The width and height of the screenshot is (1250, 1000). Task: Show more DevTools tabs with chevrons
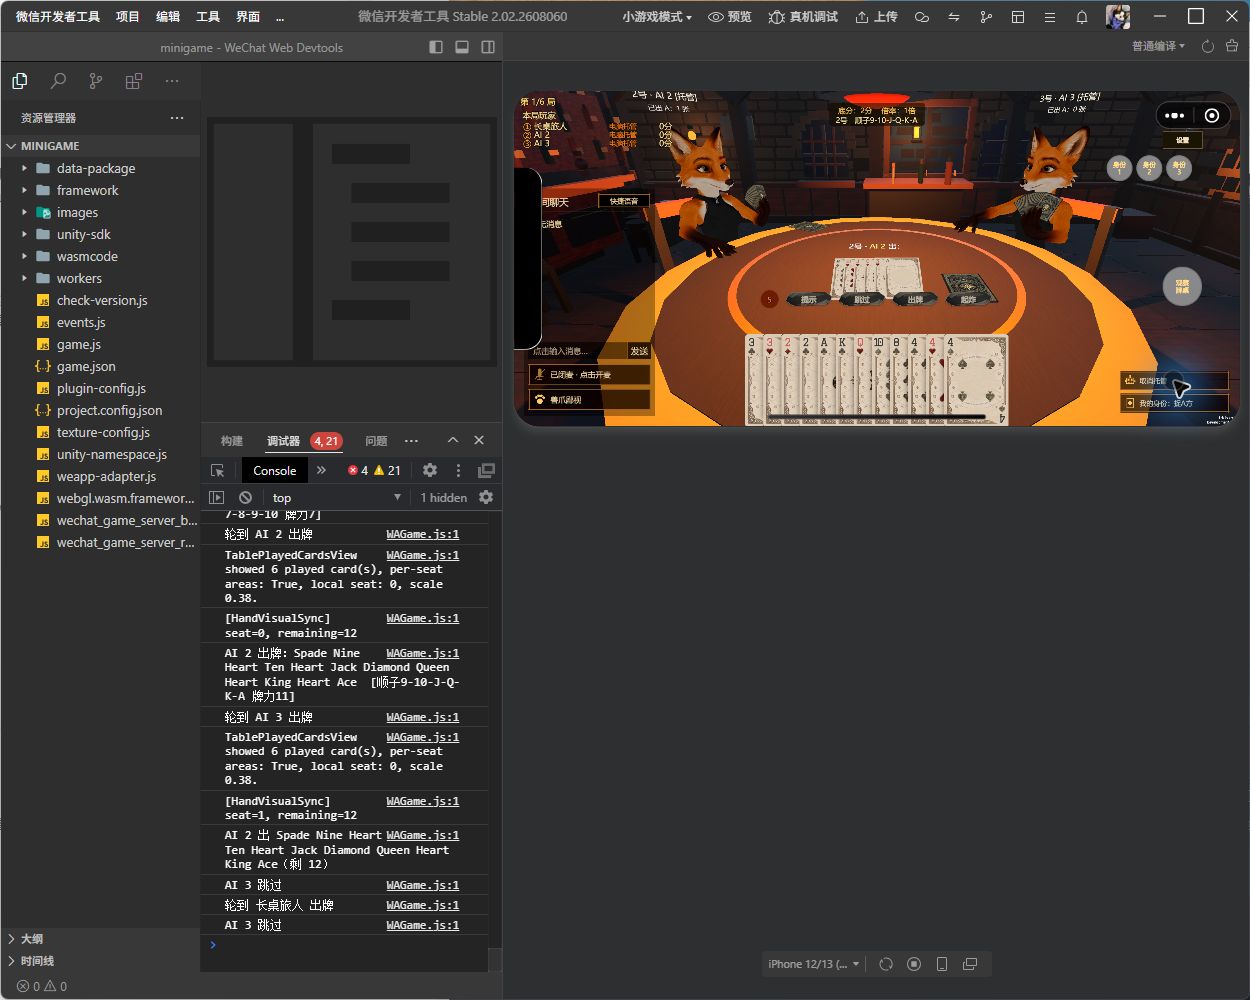(321, 470)
